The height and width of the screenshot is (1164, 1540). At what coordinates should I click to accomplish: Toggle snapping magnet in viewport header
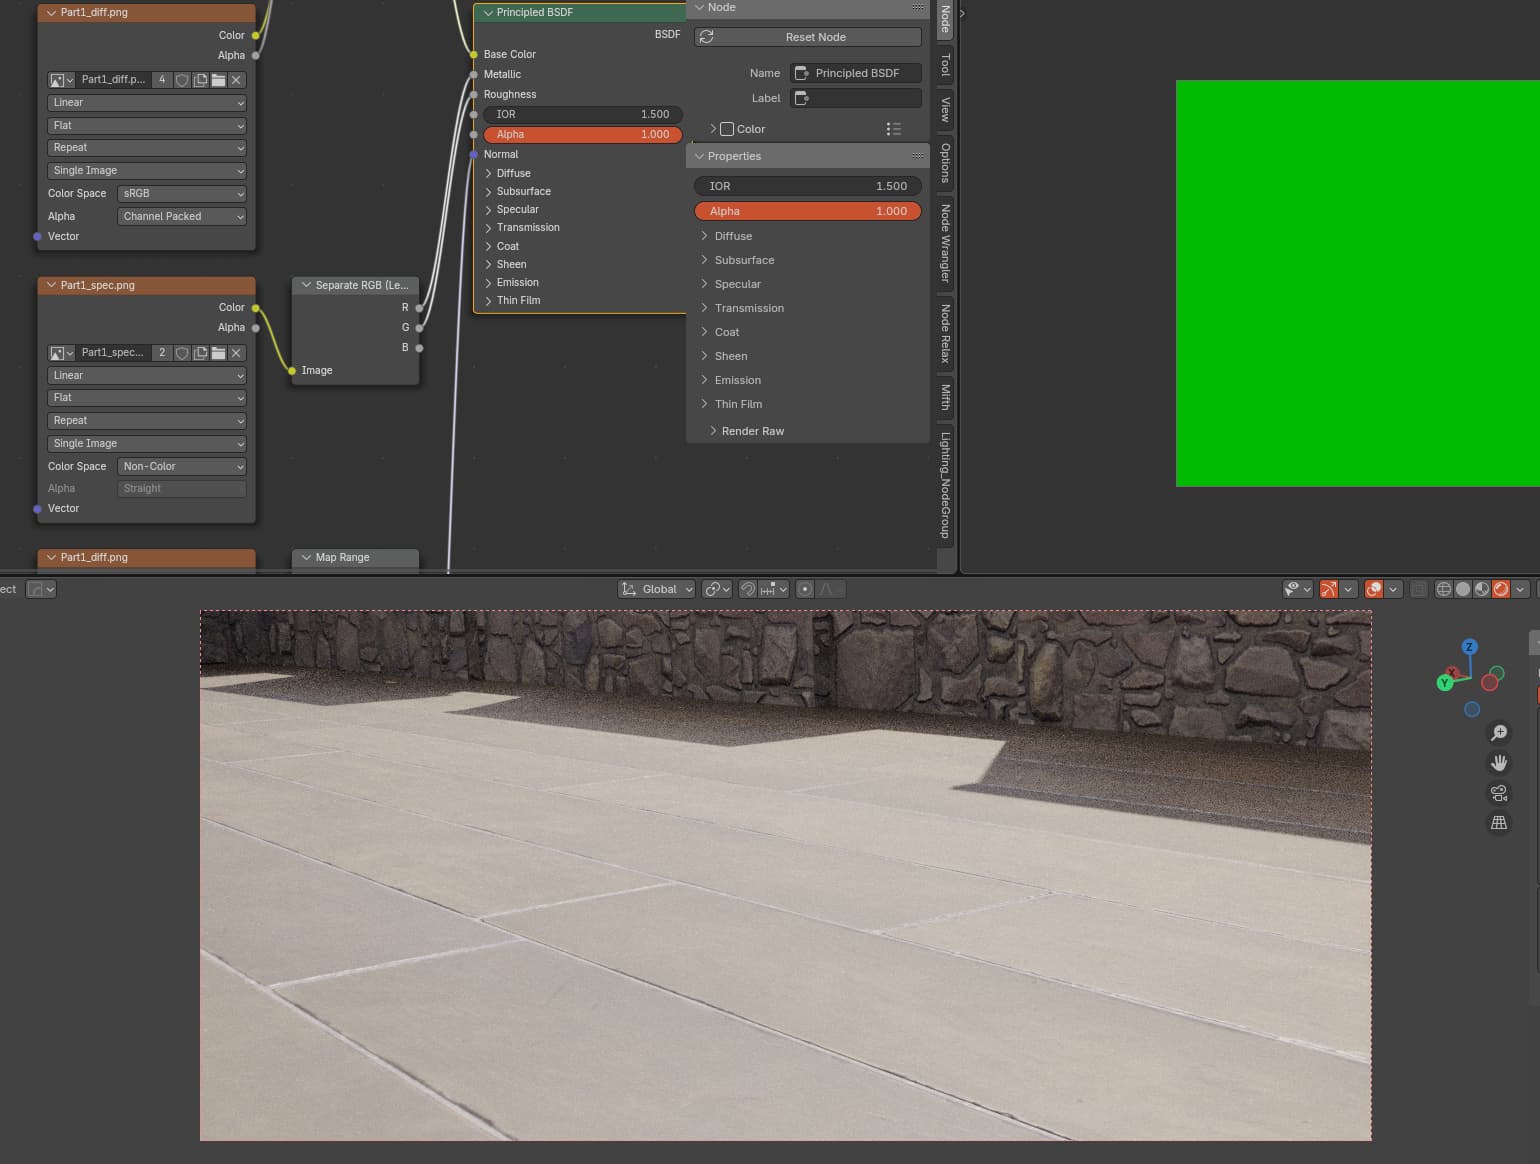point(747,589)
